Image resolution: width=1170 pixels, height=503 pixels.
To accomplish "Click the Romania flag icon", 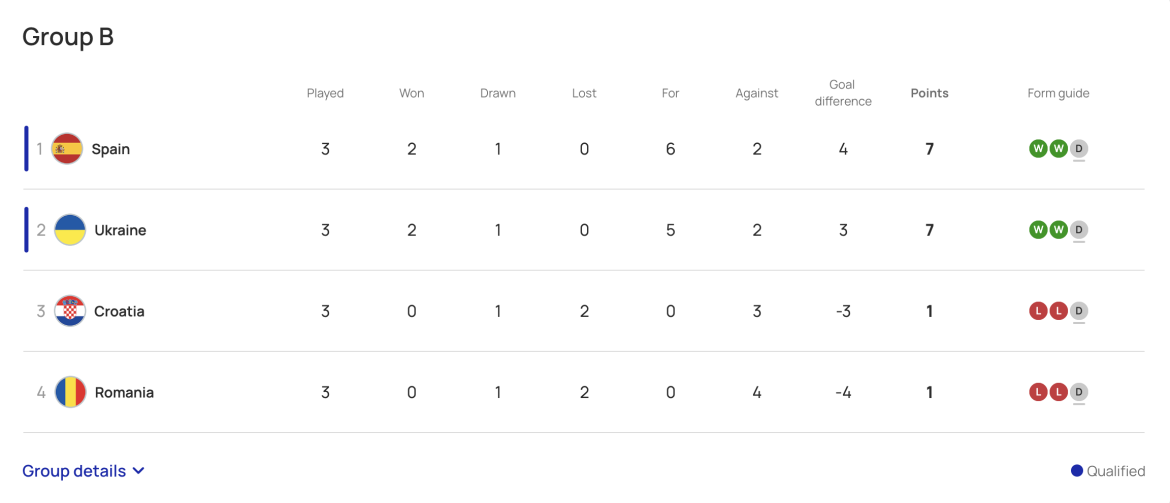I will 70,392.
